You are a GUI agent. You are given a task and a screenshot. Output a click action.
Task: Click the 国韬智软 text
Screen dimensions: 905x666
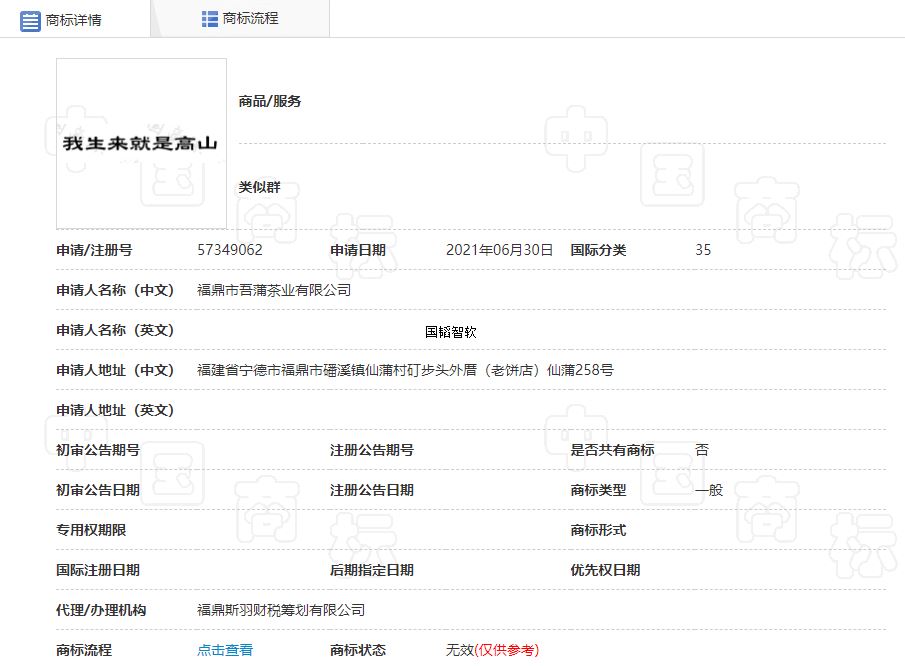tap(451, 332)
